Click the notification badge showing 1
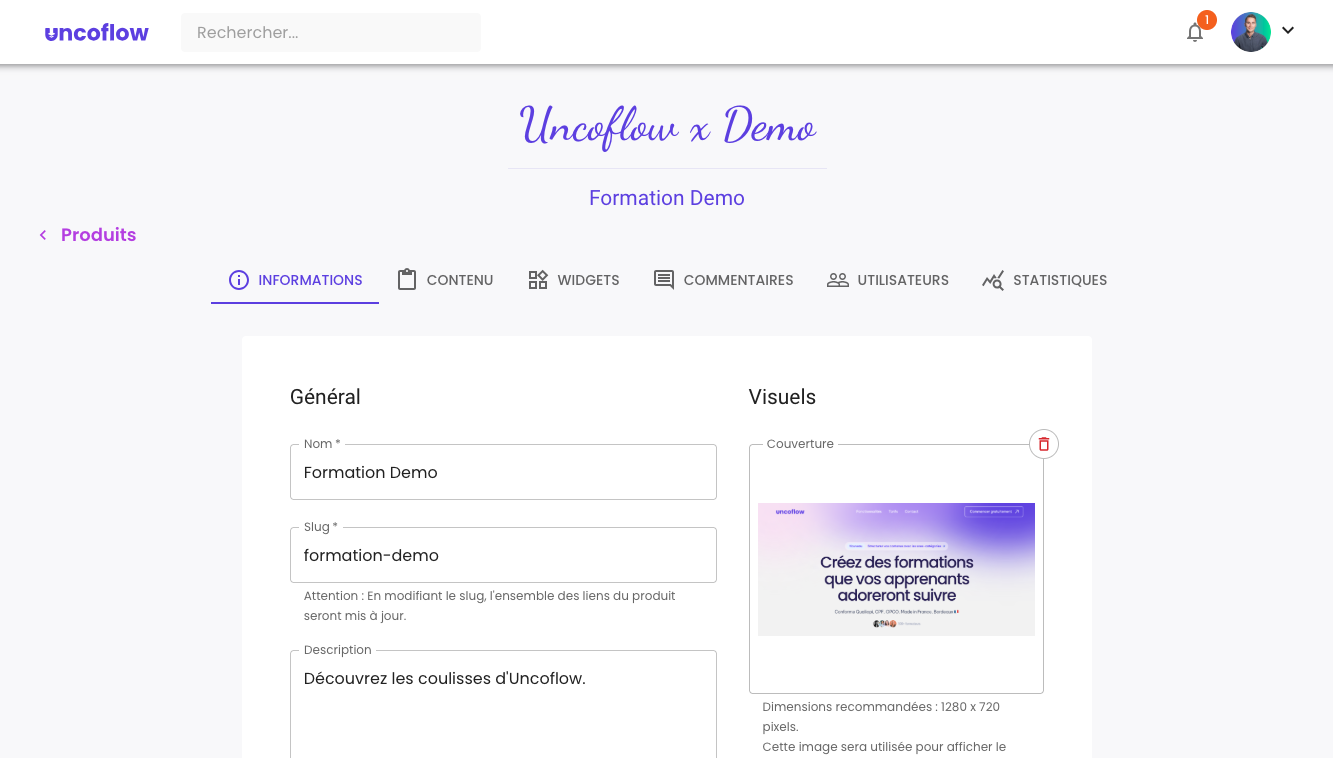Screen dimensions: 1333x758 pyautogui.click(x=1207, y=19)
